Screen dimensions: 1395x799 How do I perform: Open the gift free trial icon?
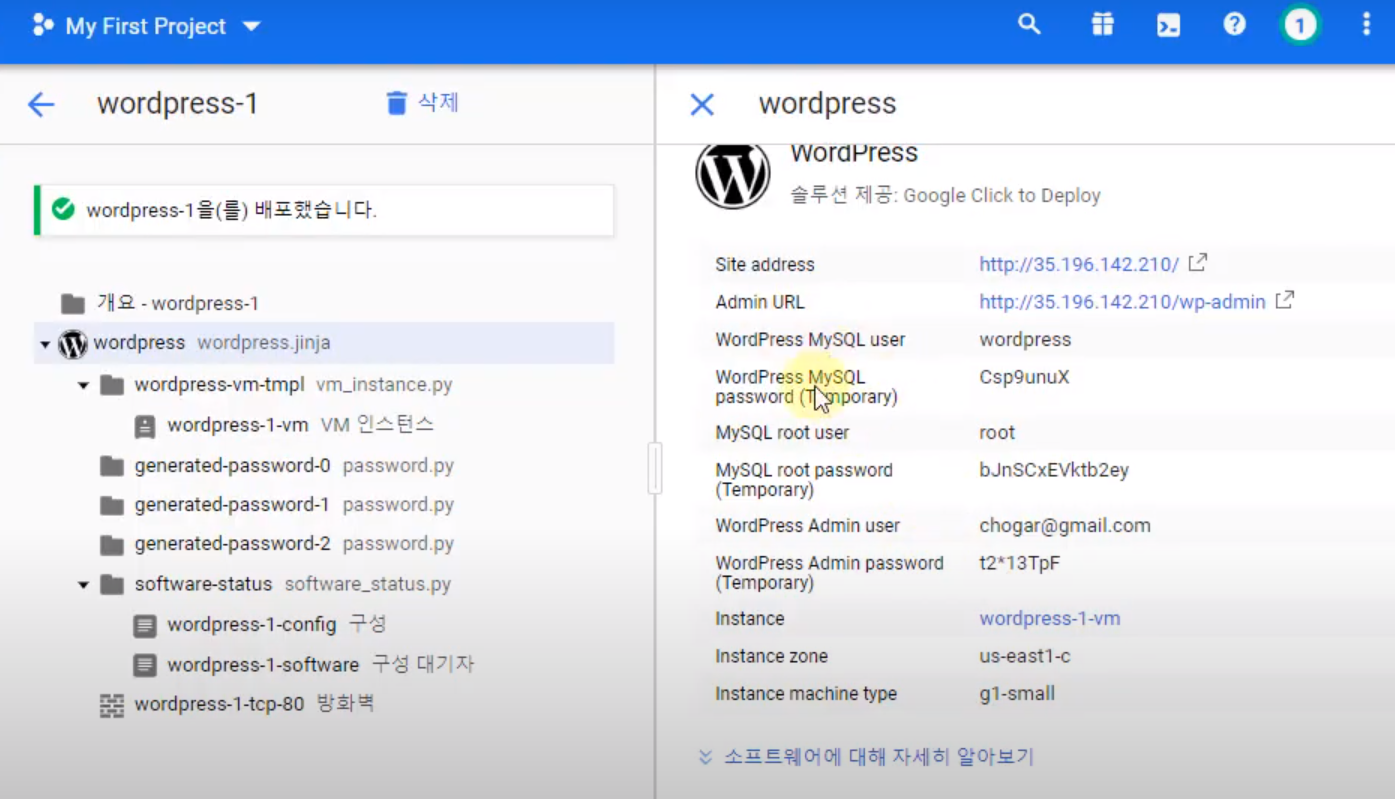click(1102, 25)
